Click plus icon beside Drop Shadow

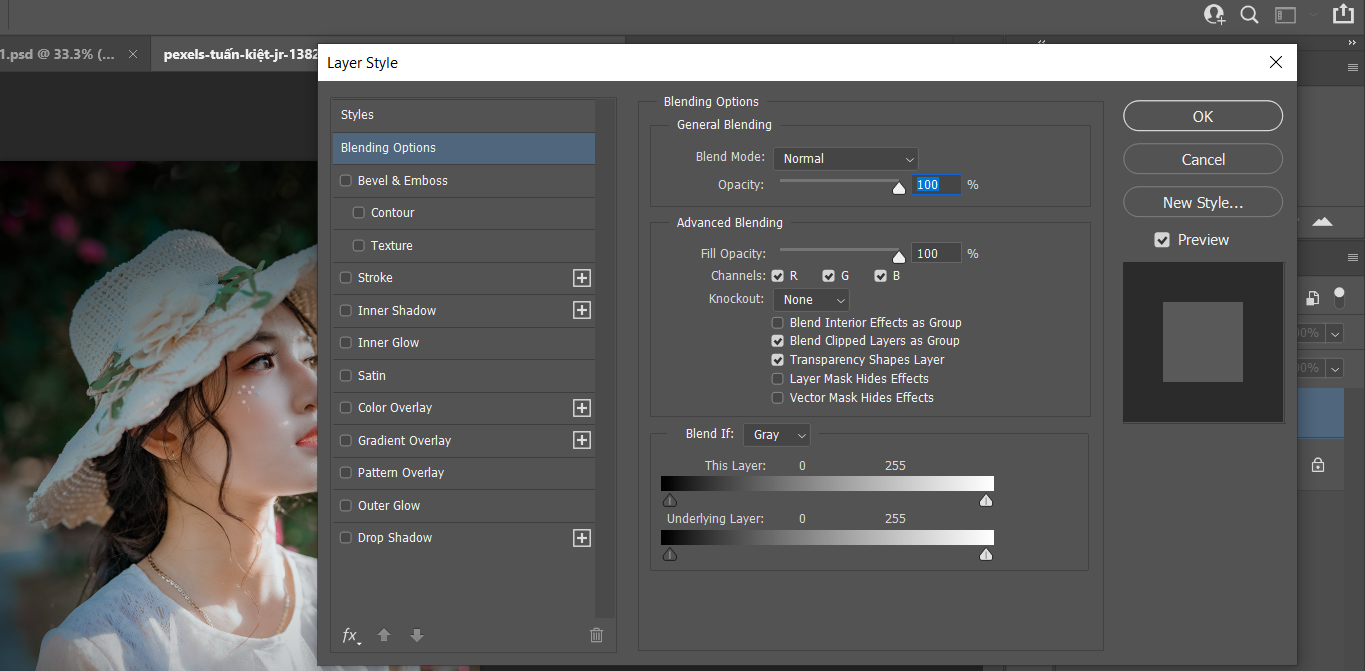pos(581,538)
